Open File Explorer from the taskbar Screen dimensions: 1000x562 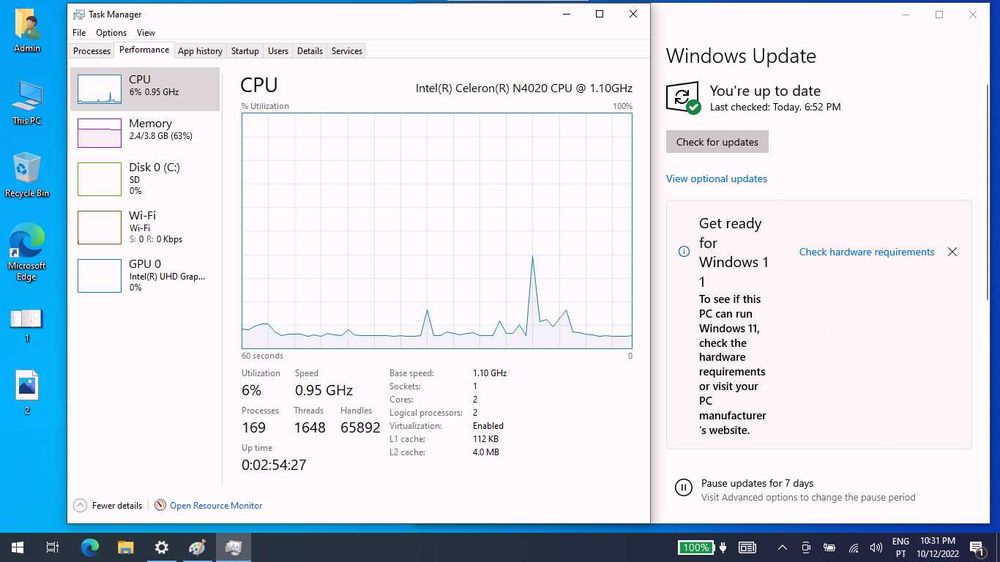tap(126, 547)
